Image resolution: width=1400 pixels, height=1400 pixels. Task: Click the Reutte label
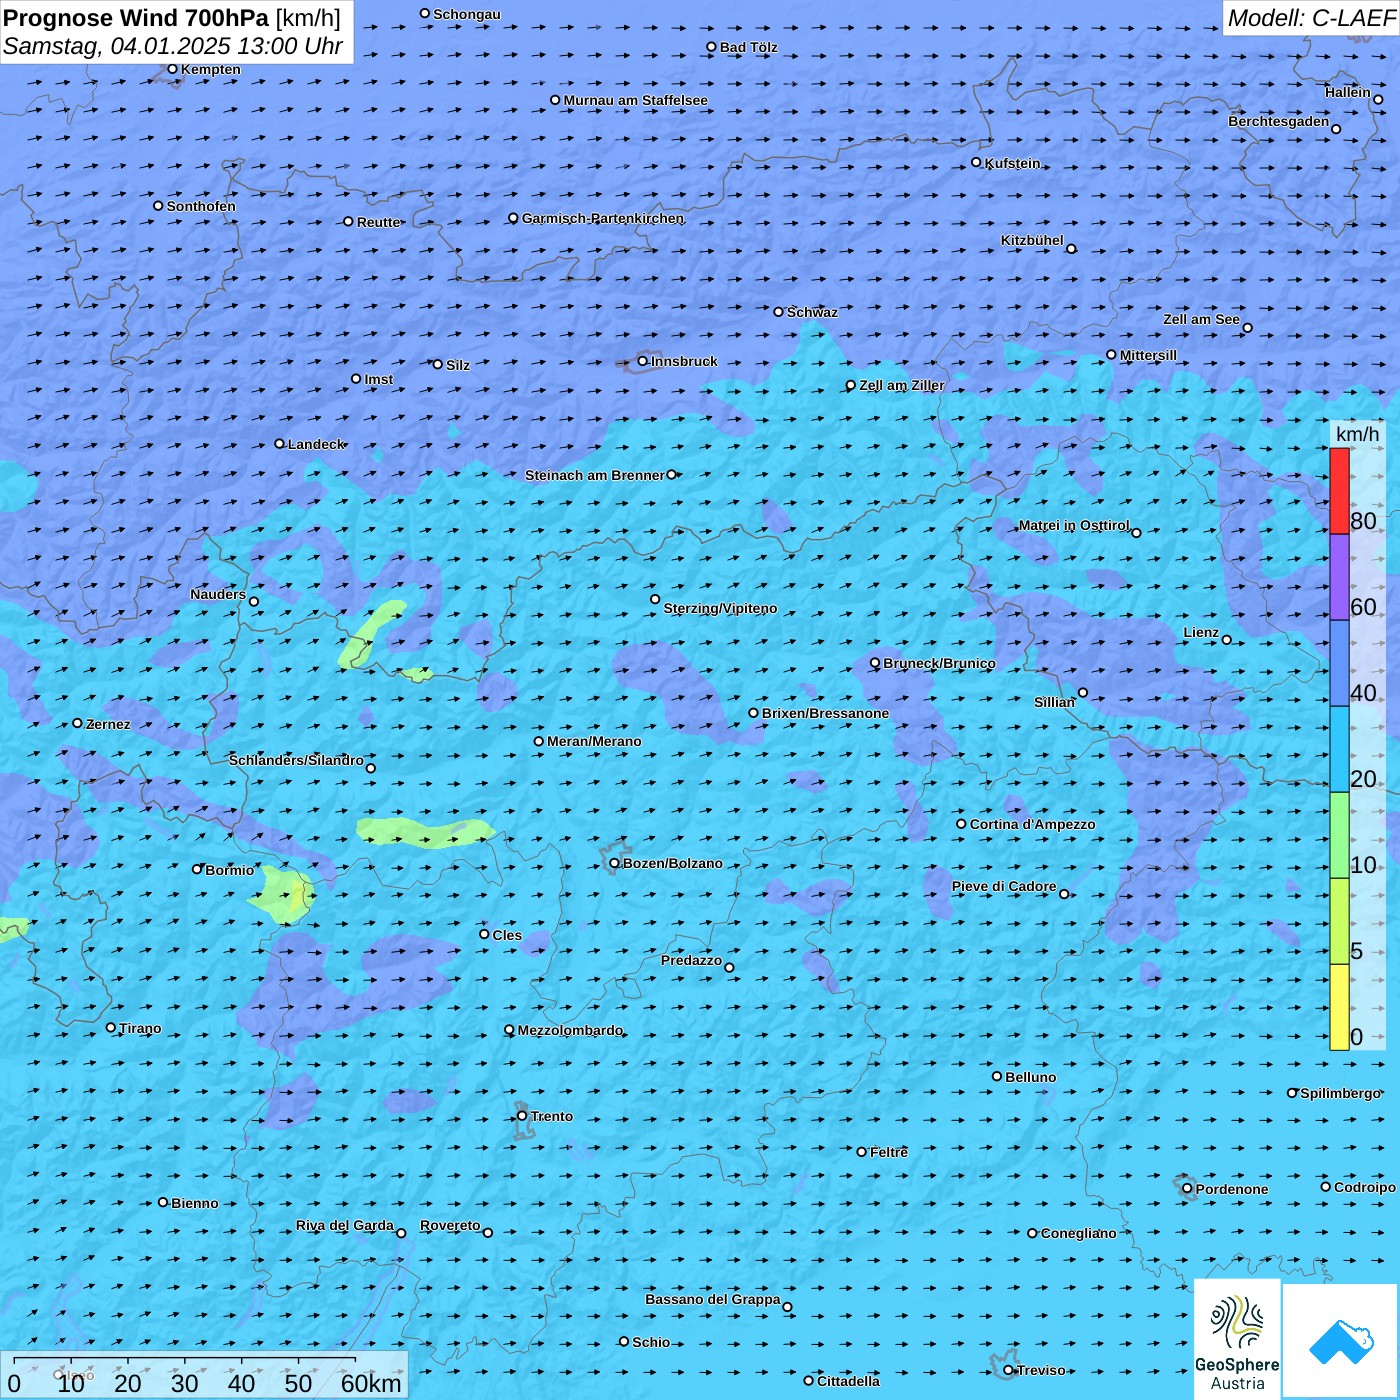click(378, 222)
